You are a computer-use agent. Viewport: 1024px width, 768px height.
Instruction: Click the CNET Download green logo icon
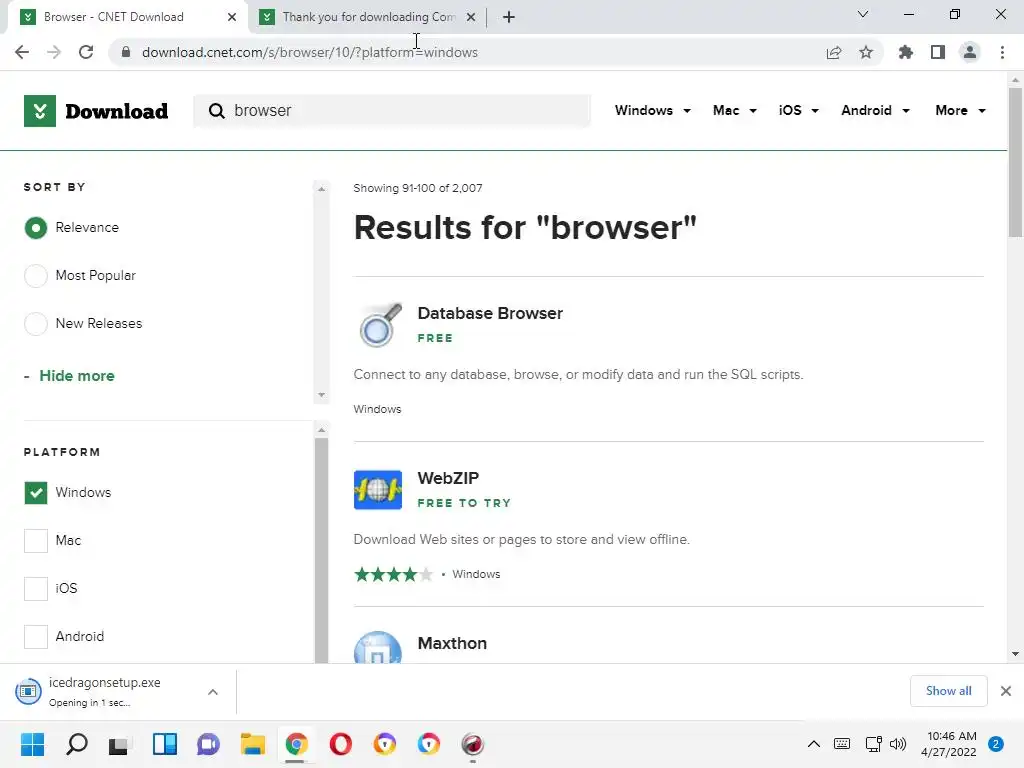point(40,111)
